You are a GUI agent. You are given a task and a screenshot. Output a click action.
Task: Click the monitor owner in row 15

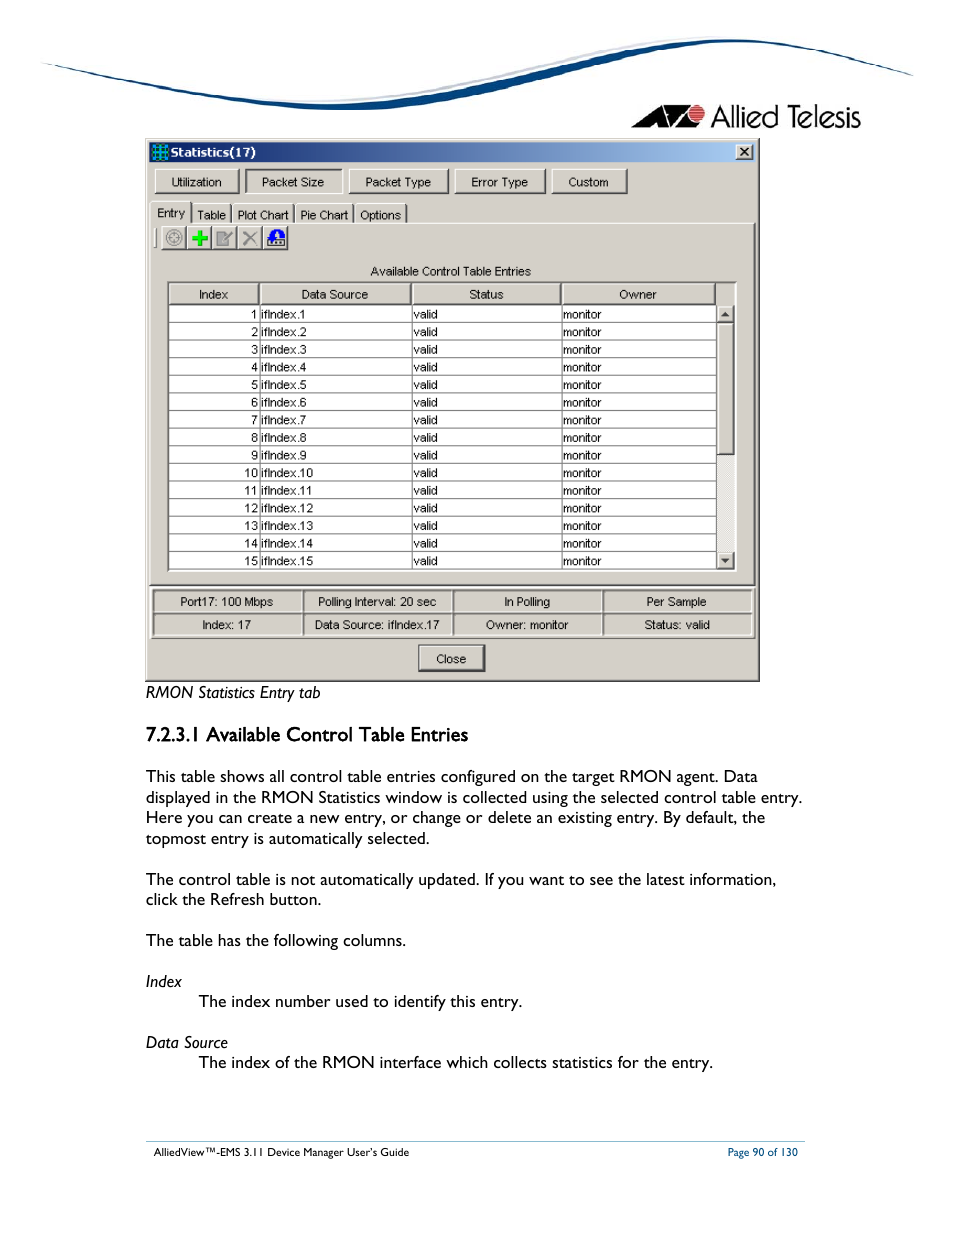pos(638,561)
